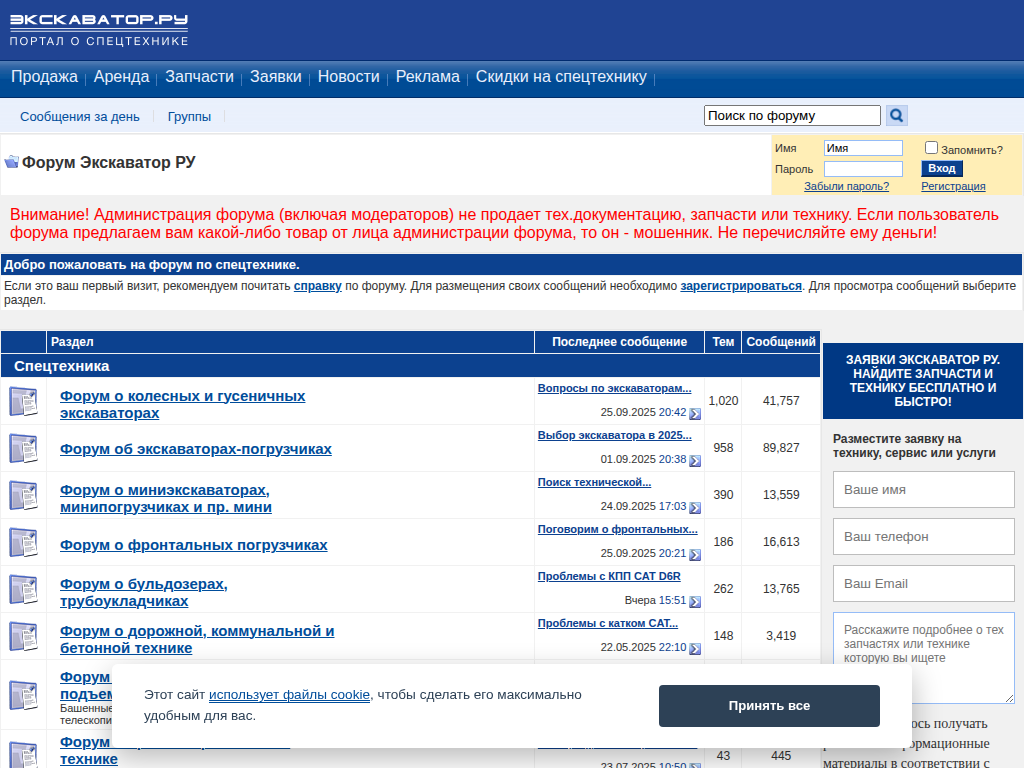1024x768 pixels.
Task: Click the forum search magnifier icon
Action: [x=897, y=116]
